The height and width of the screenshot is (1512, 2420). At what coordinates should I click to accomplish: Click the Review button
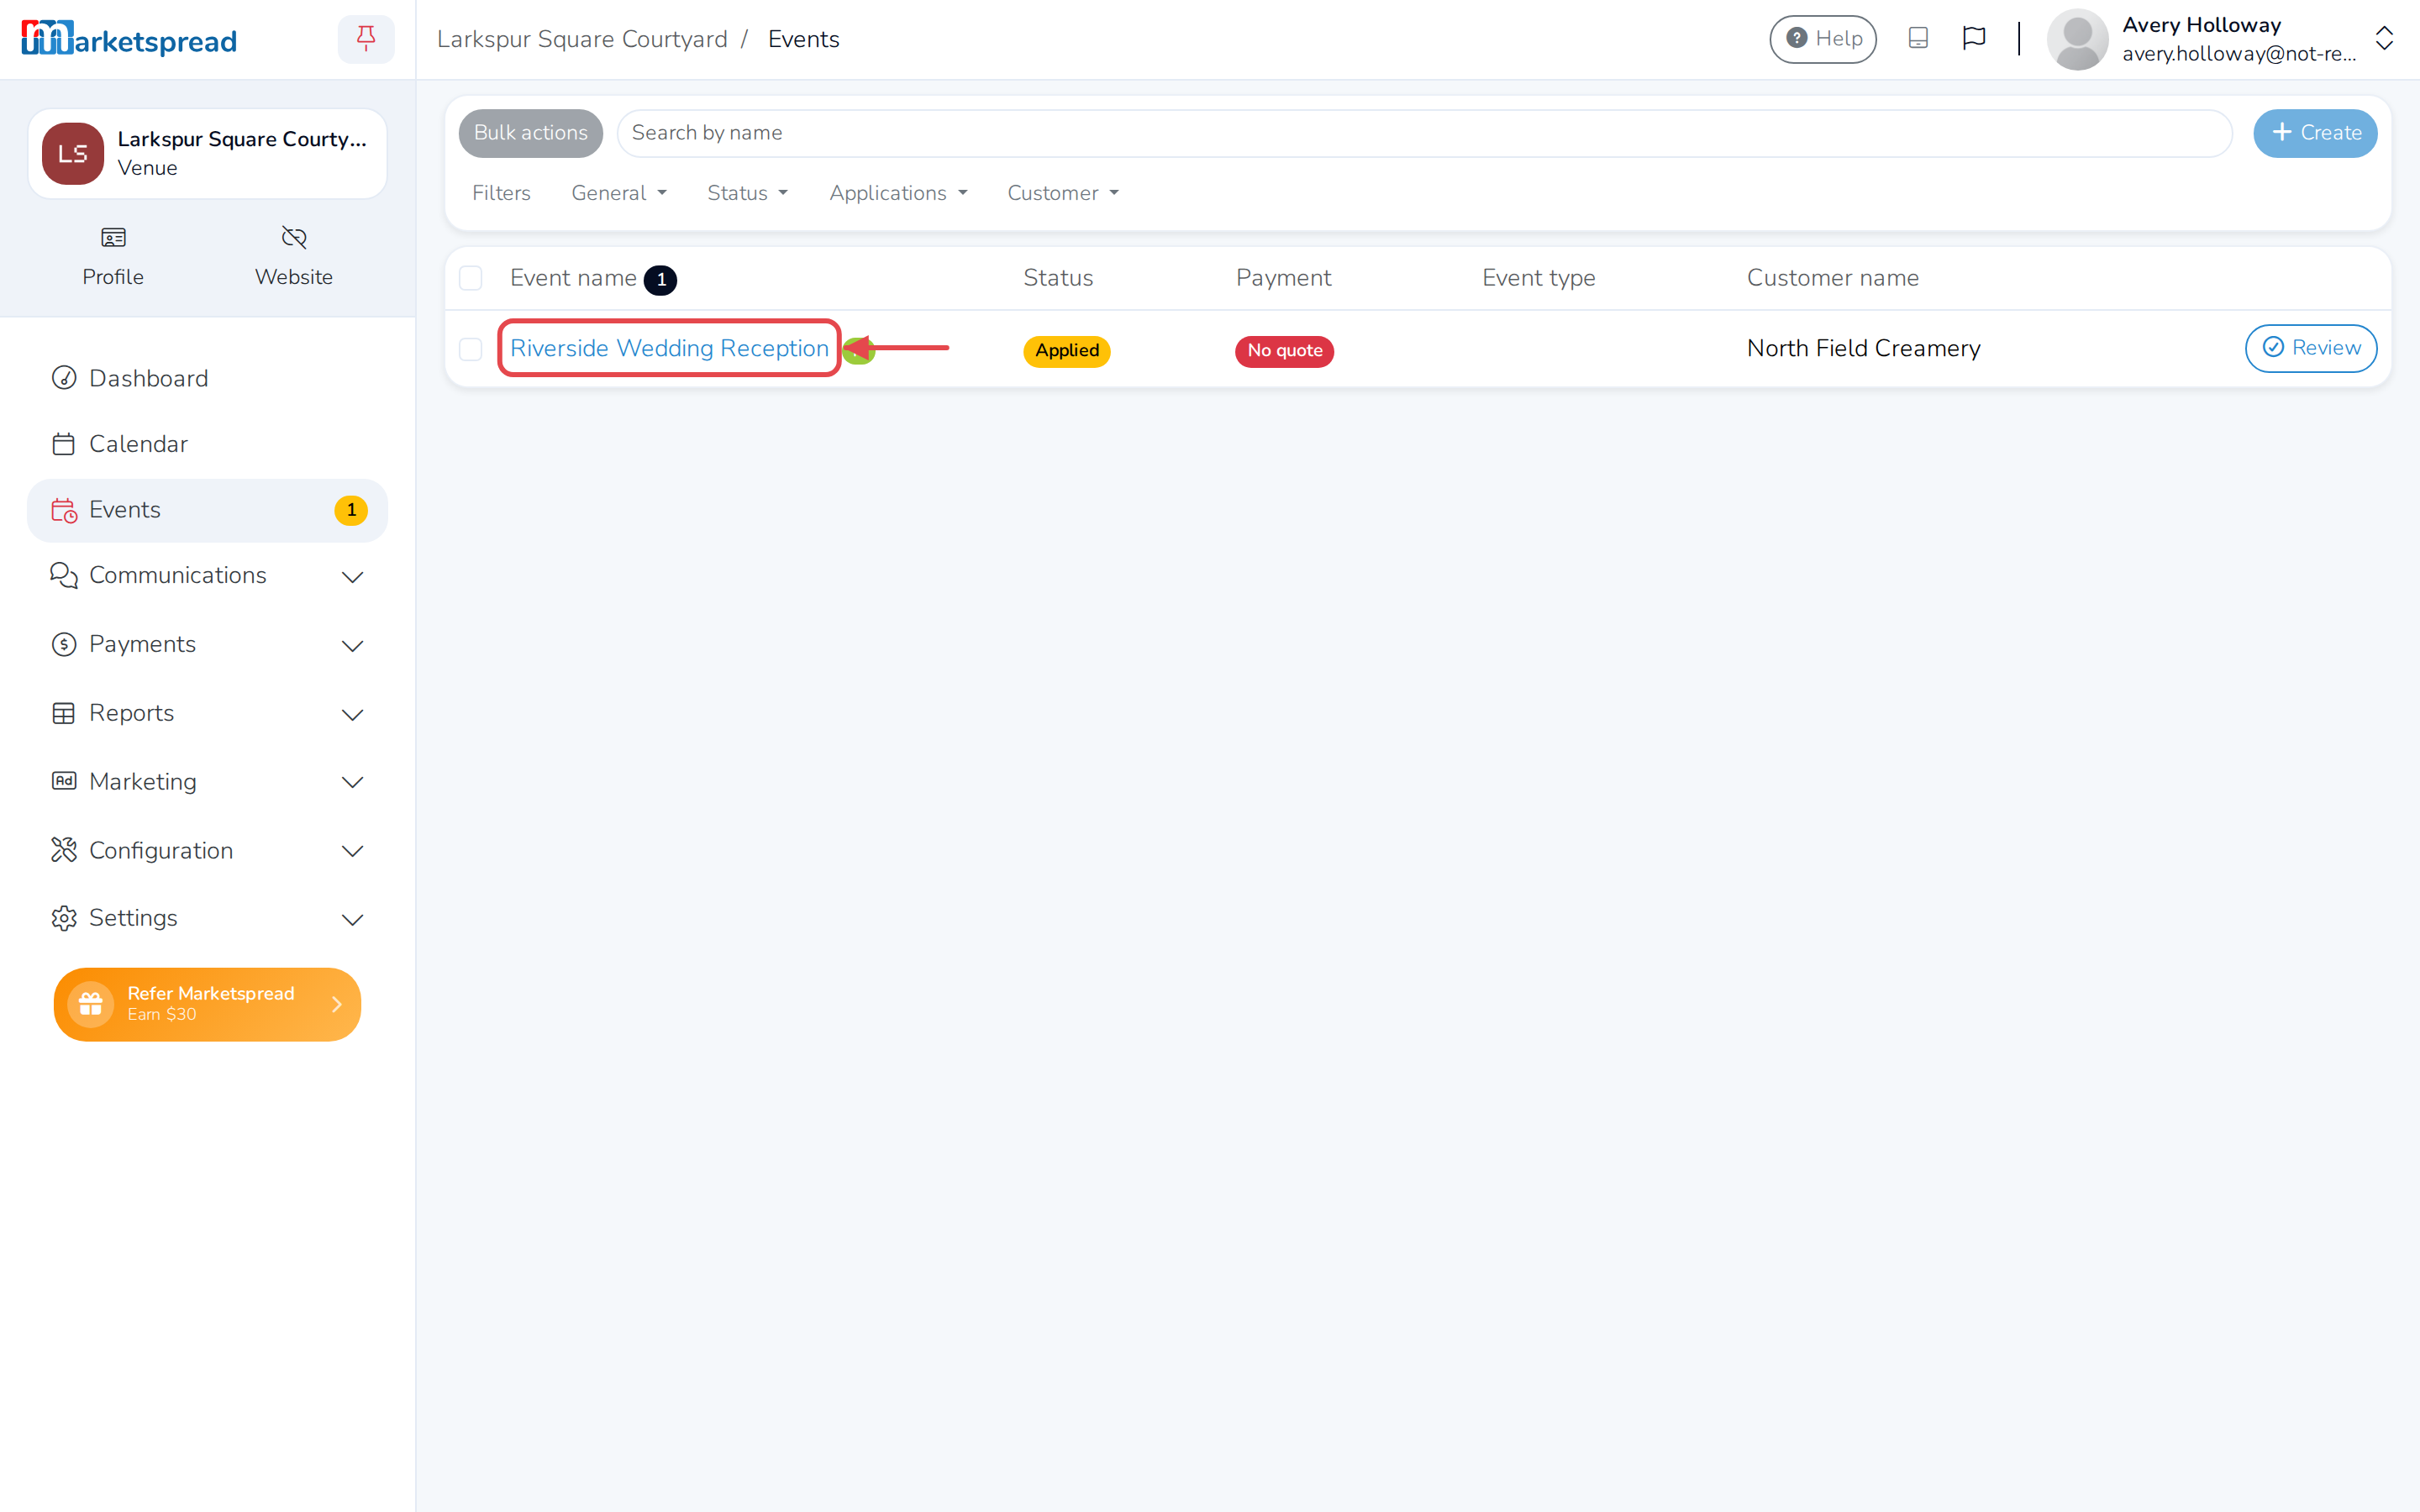click(2311, 348)
